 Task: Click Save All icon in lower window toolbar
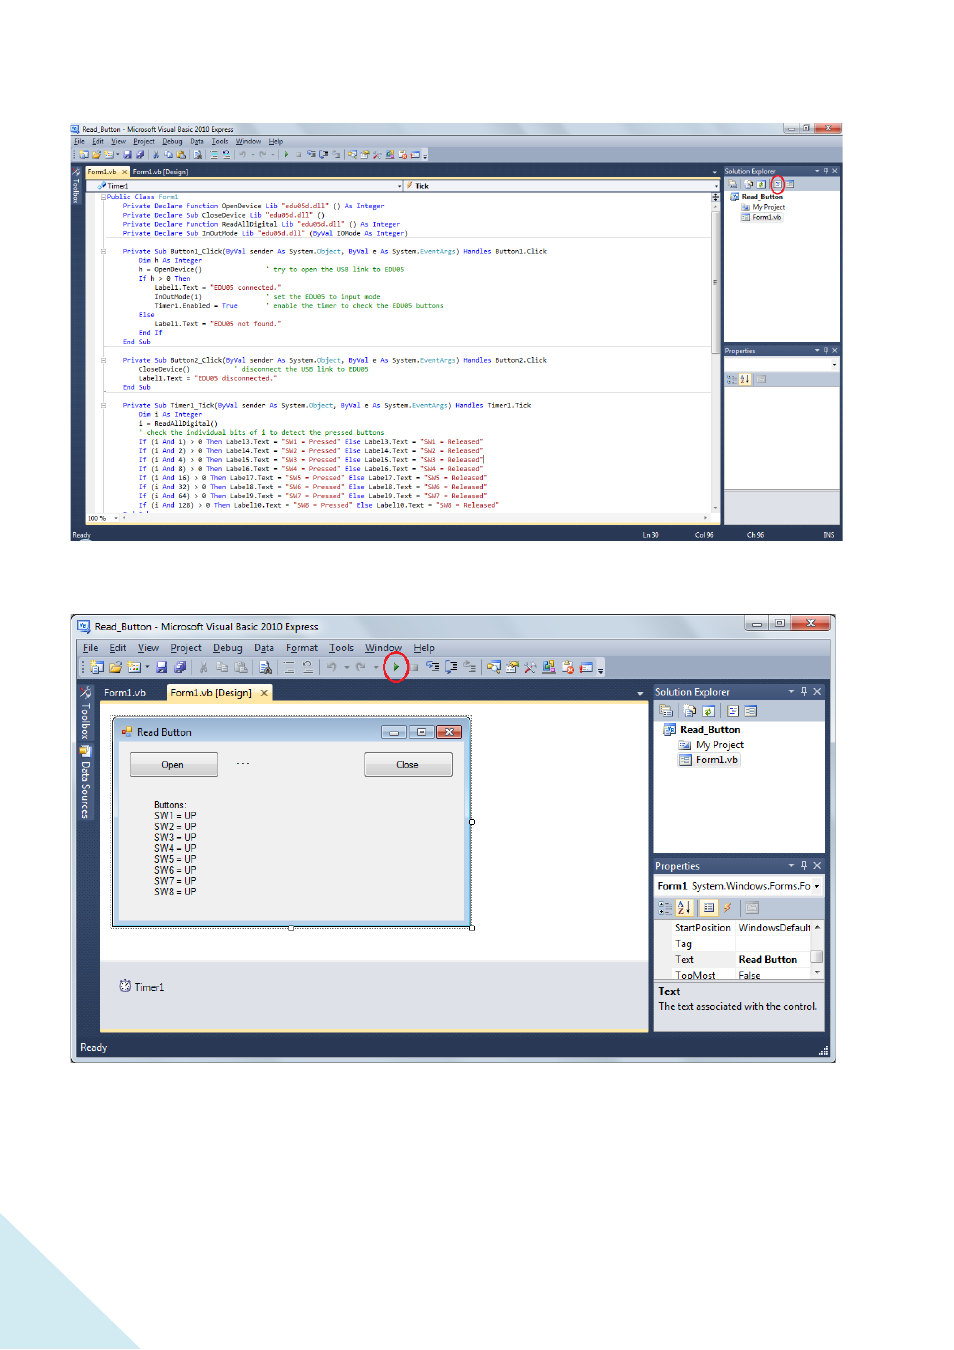(x=180, y=667)
